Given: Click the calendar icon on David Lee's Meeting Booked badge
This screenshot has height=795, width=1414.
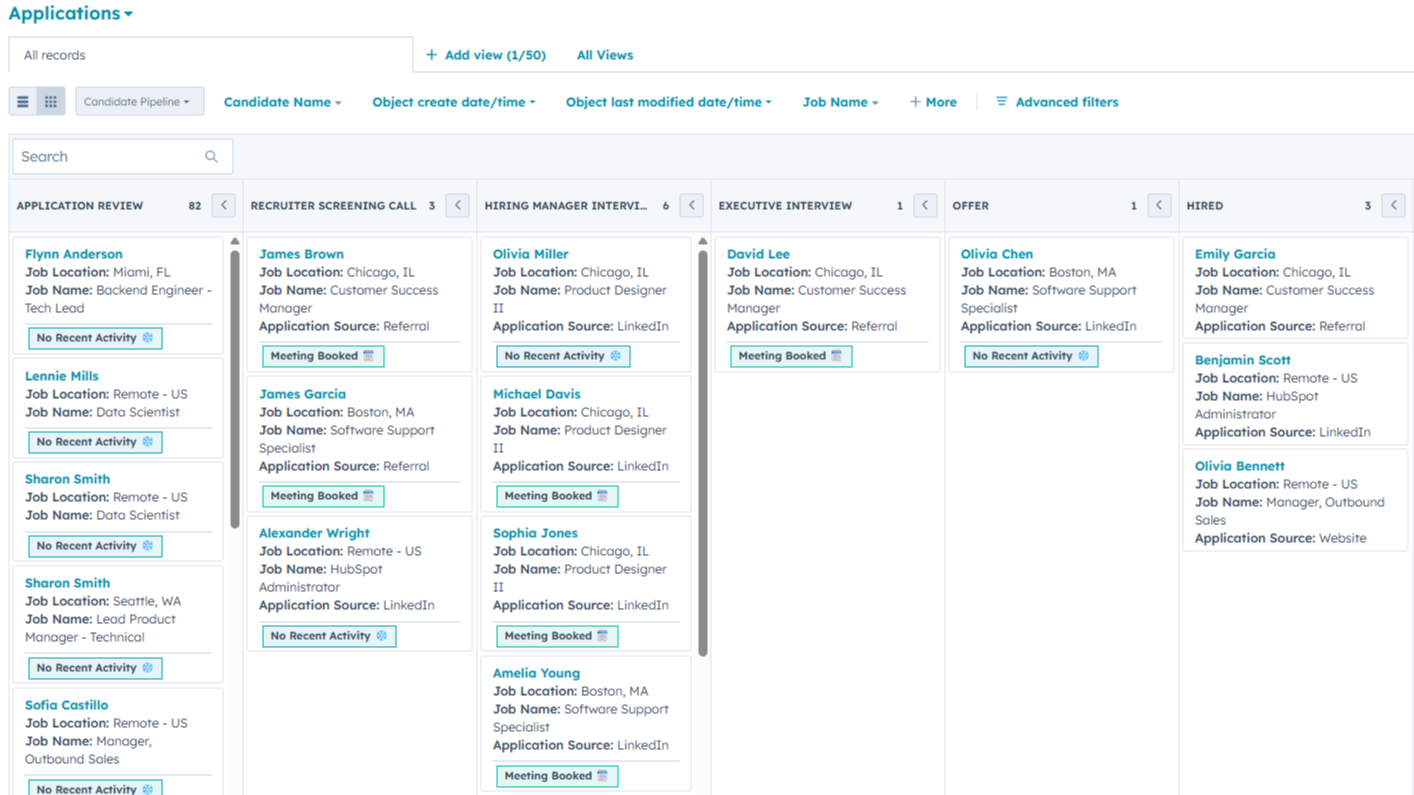Looking at the screenshot, I should click(836, 355).
